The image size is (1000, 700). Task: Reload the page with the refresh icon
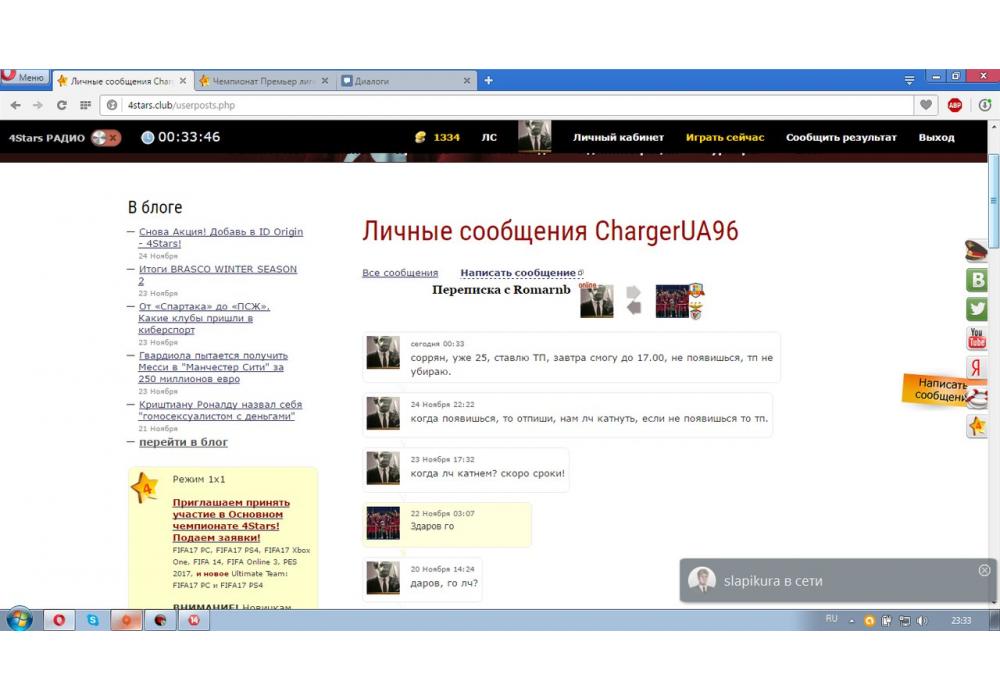click(x=62, y=105)
